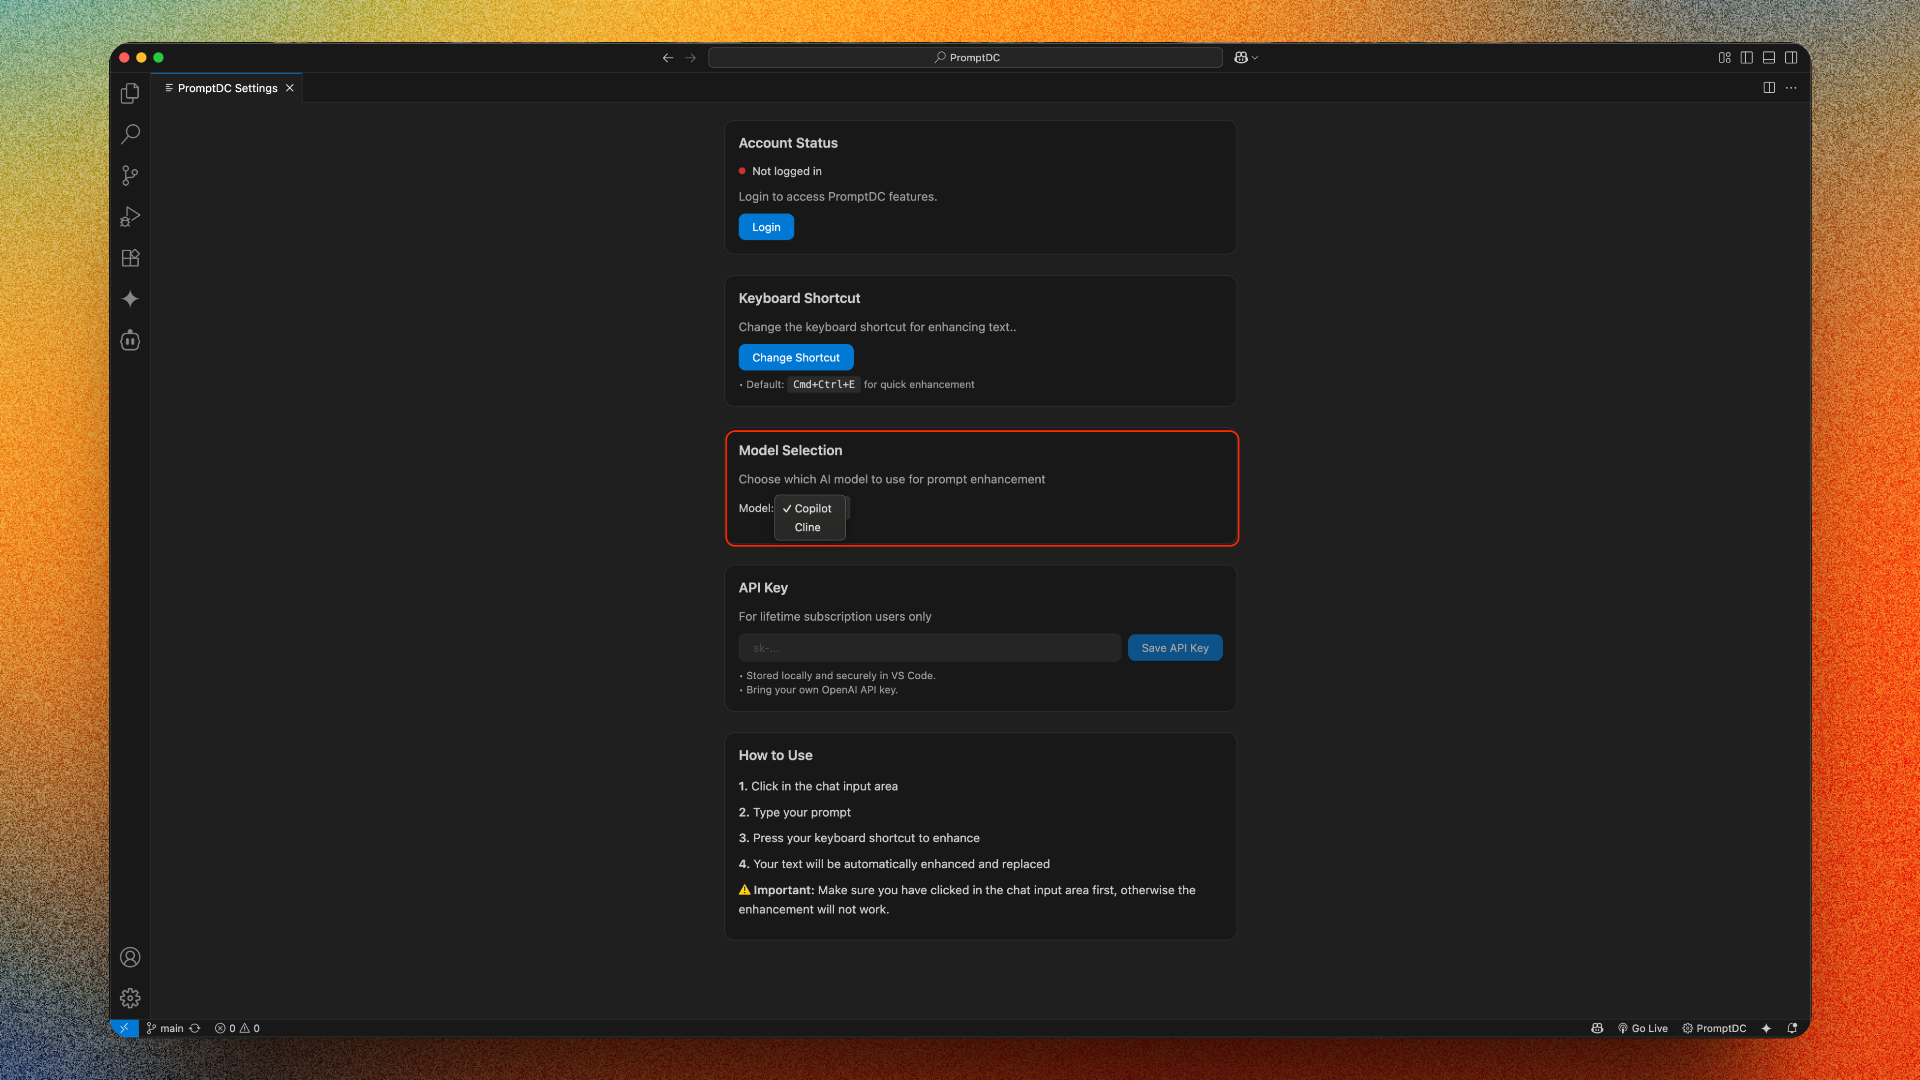The image size is (1920, 1080).
Task: Choose the Copilot model option
Action: [812, 509]
